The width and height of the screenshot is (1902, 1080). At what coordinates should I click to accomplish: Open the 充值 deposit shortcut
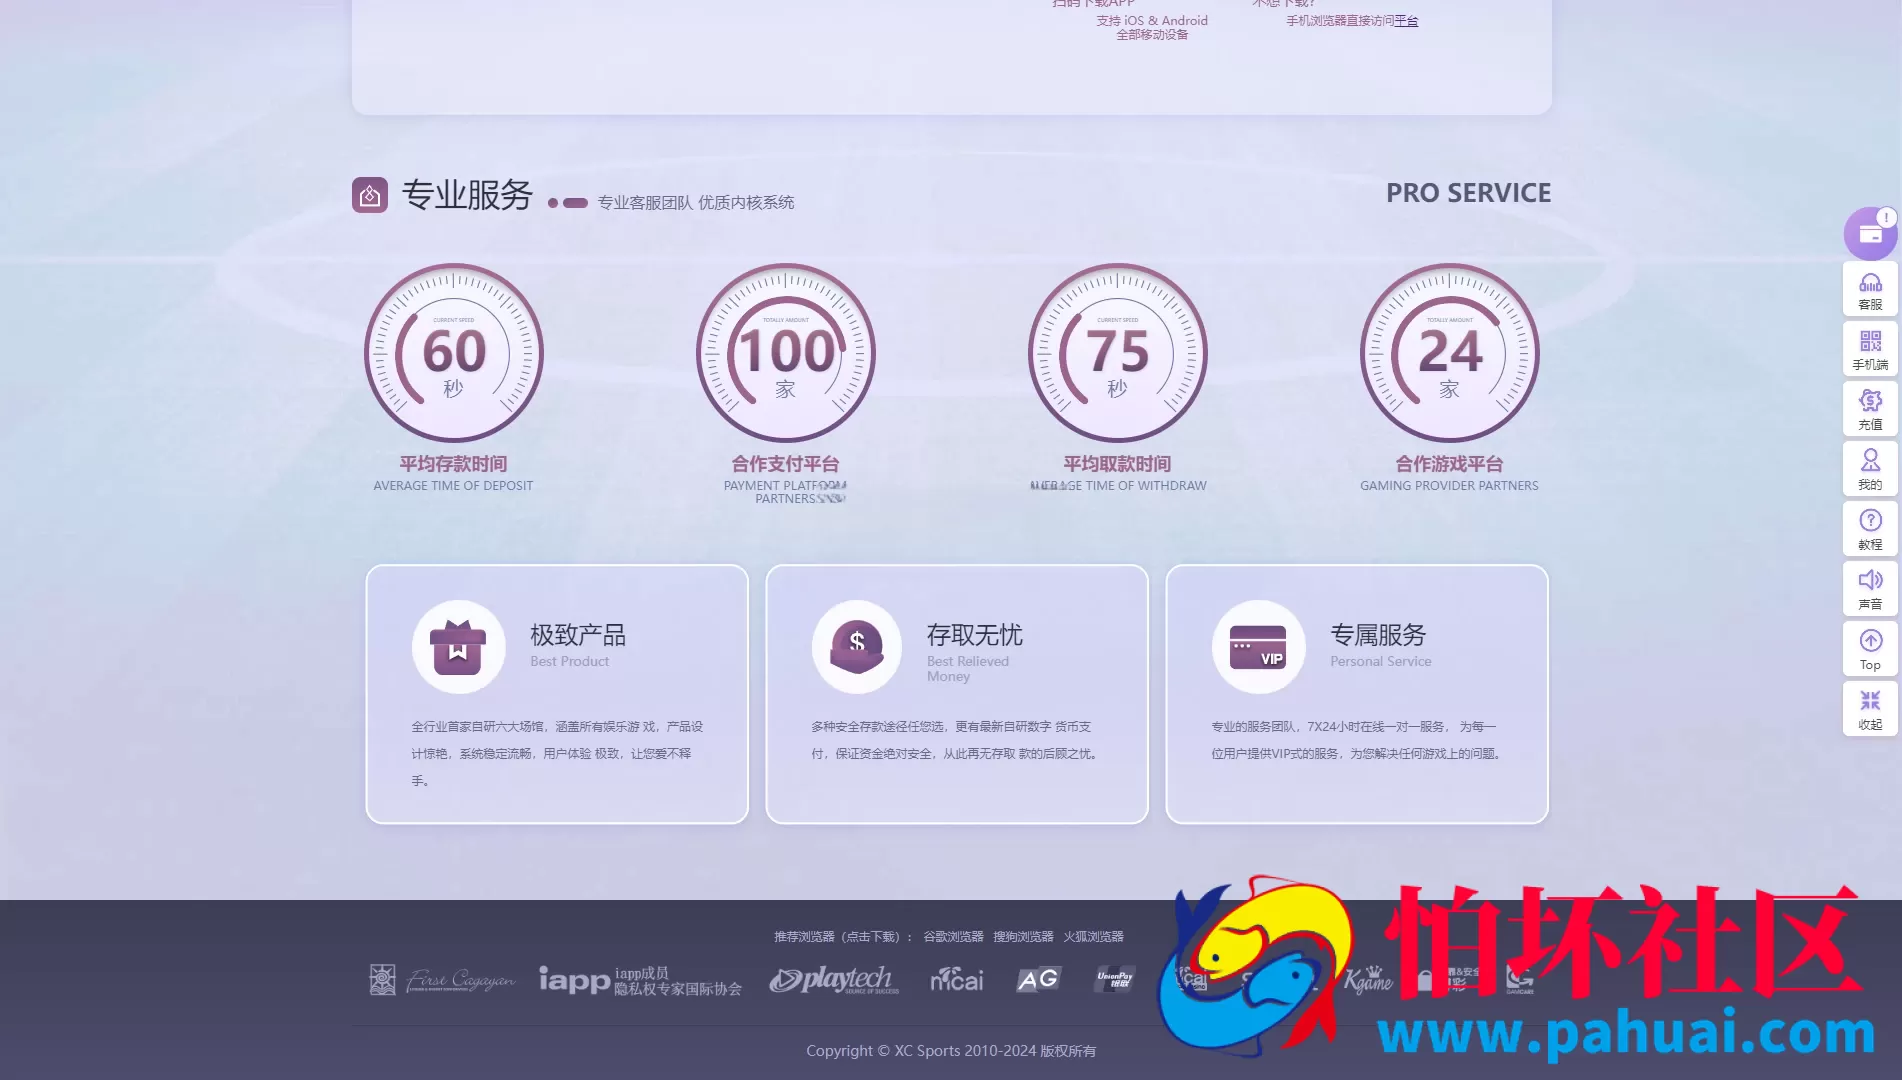click(1870, 410)
